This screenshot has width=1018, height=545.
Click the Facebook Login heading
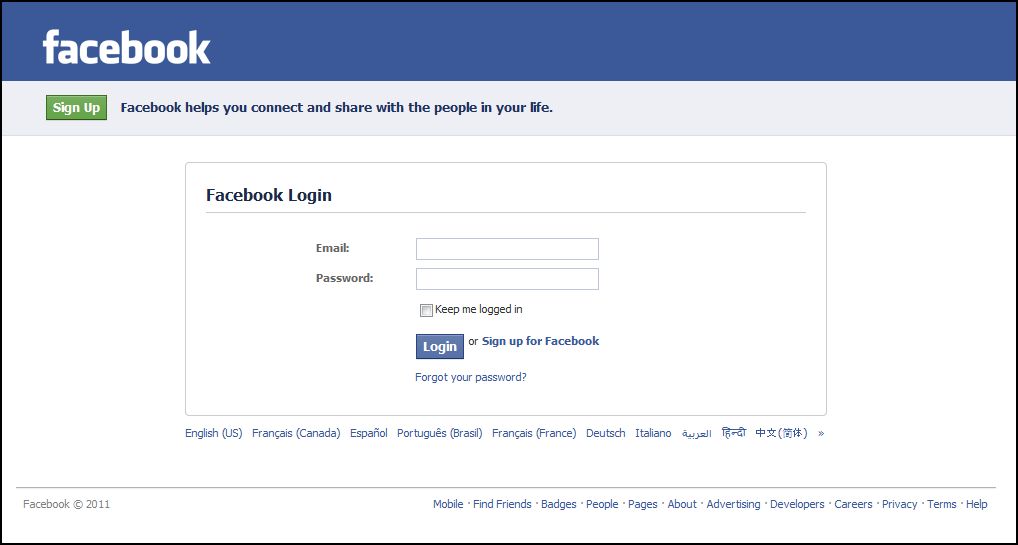269,195
